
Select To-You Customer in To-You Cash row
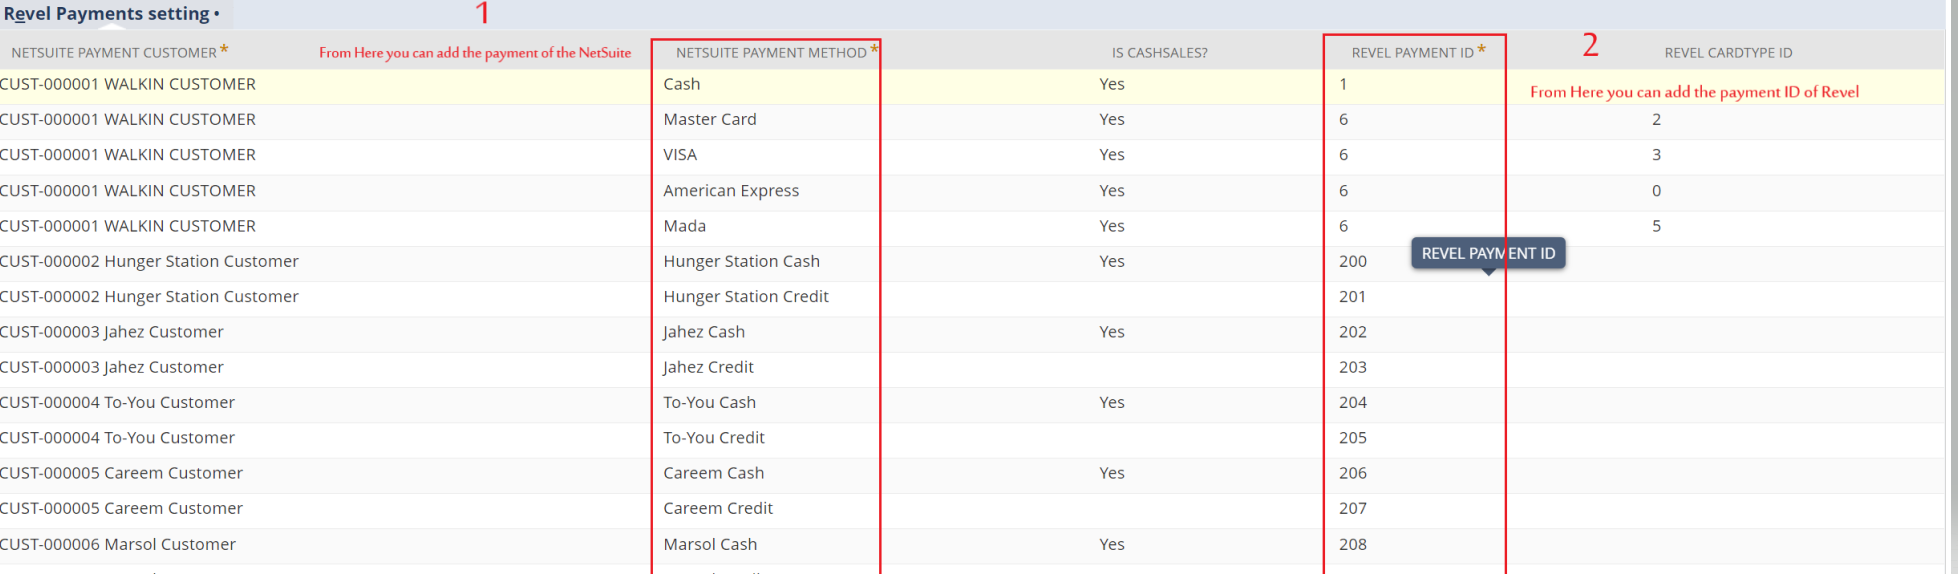(117, 403)
